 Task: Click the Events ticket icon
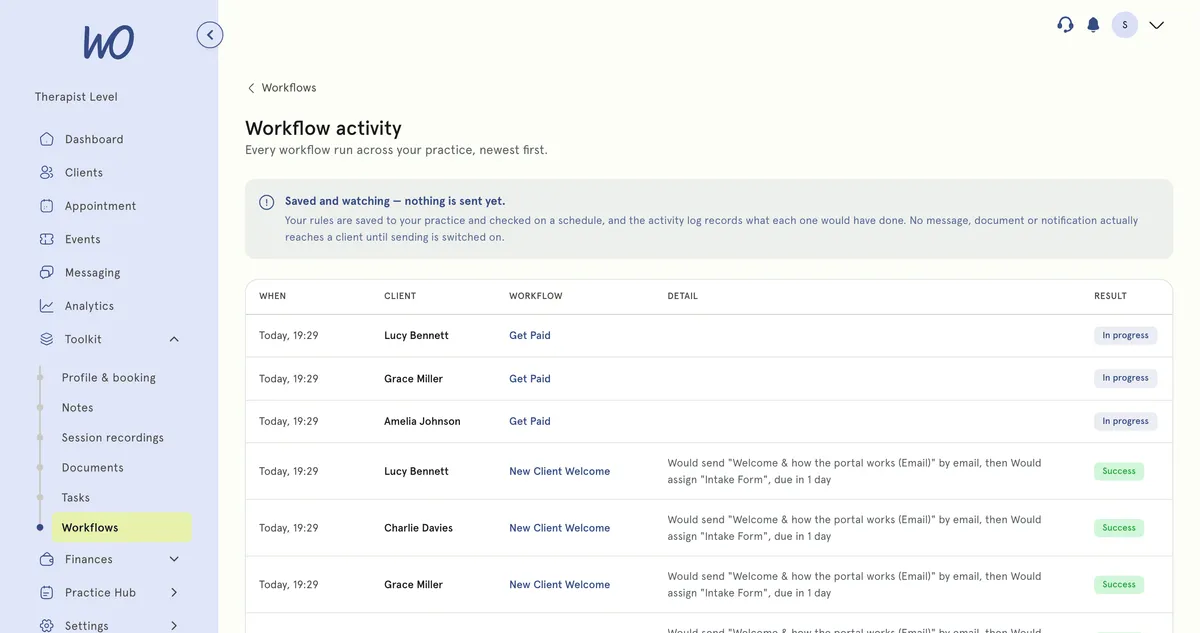pyautogui.click(x=47, y=239)
